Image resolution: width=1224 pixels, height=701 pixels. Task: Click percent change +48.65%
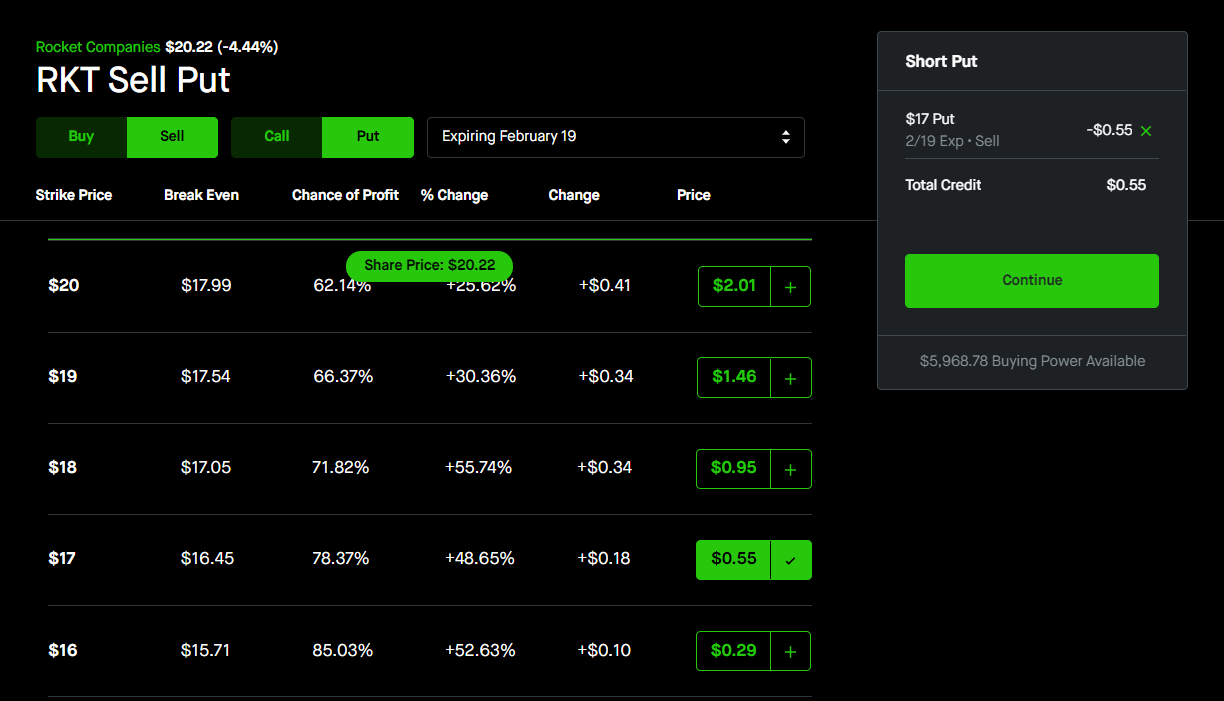479,559
